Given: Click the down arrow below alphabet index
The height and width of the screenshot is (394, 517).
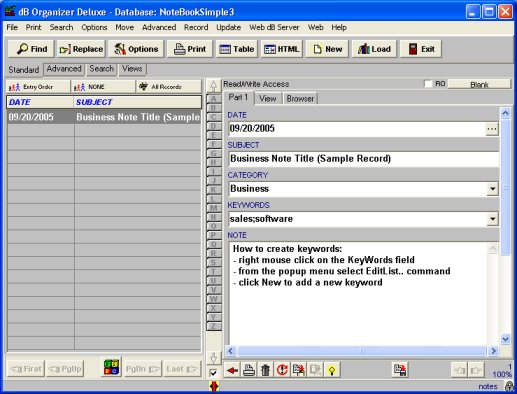Looking at the screenshot, I should [214, 358].
